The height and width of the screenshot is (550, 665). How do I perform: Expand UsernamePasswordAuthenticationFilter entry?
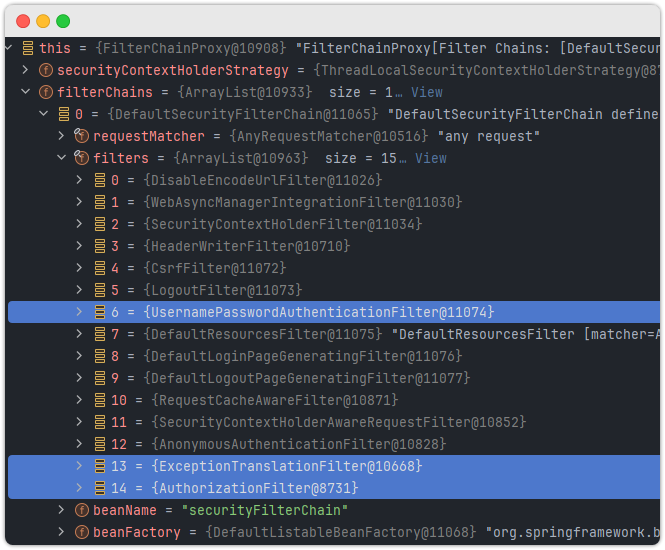point(79,312)
